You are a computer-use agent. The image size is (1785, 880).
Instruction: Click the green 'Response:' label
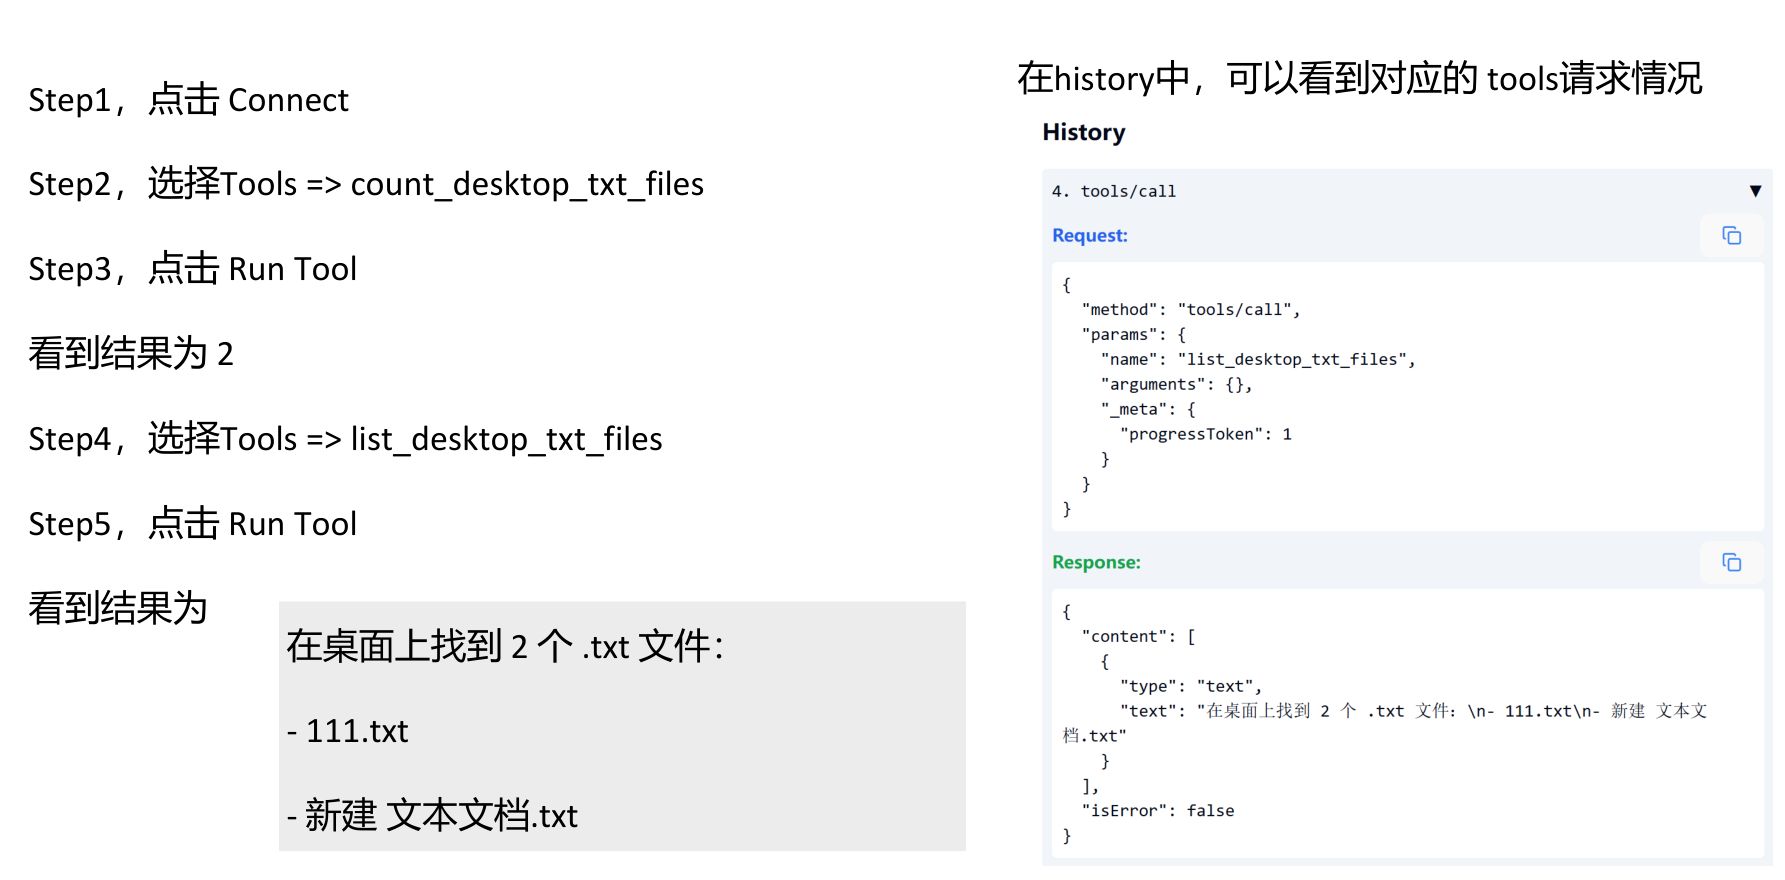[x=1096, y=562]
